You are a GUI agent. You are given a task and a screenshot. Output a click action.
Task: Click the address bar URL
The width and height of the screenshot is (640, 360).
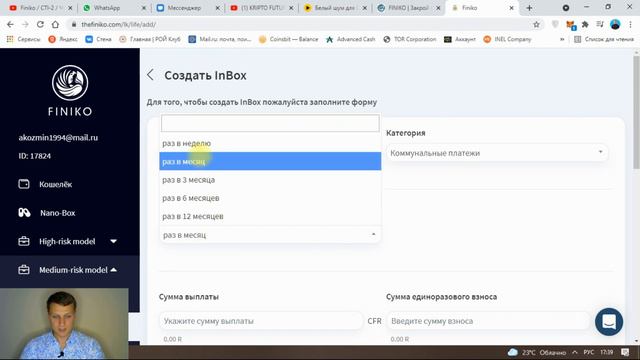pyautogui.click(x=118, y=24)
